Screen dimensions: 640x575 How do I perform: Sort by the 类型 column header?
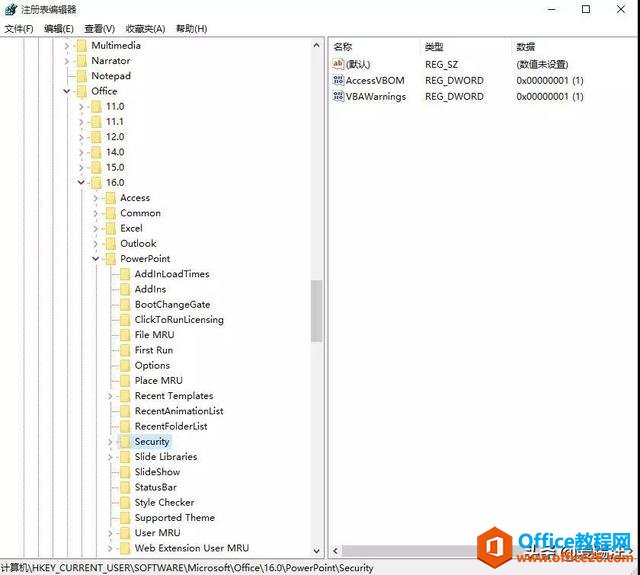click(434, 47)
